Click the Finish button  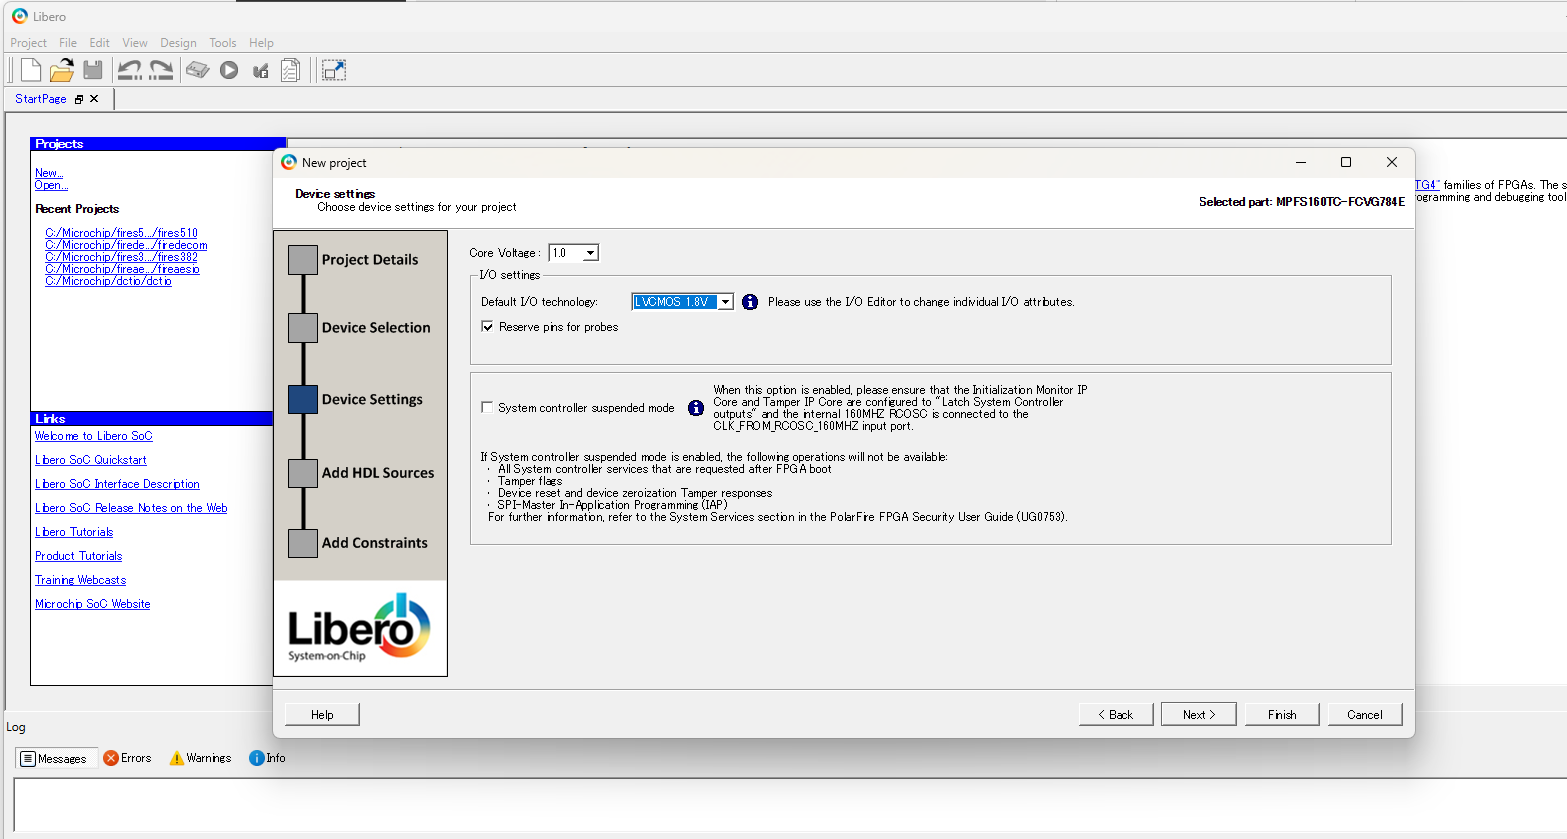coord(1282,714)
